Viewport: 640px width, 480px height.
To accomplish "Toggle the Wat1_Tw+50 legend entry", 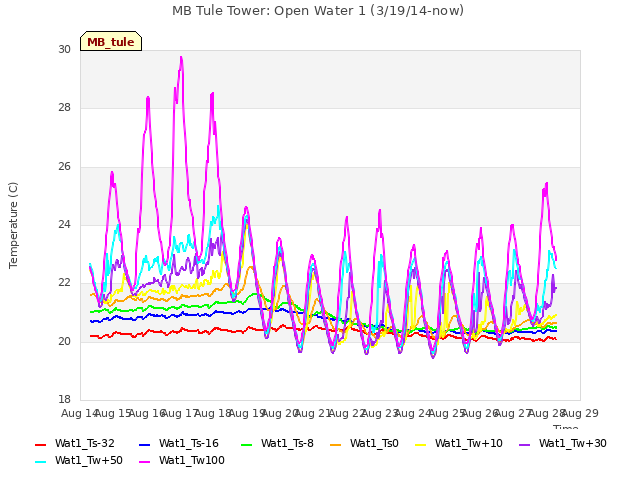I will [79, 460].
